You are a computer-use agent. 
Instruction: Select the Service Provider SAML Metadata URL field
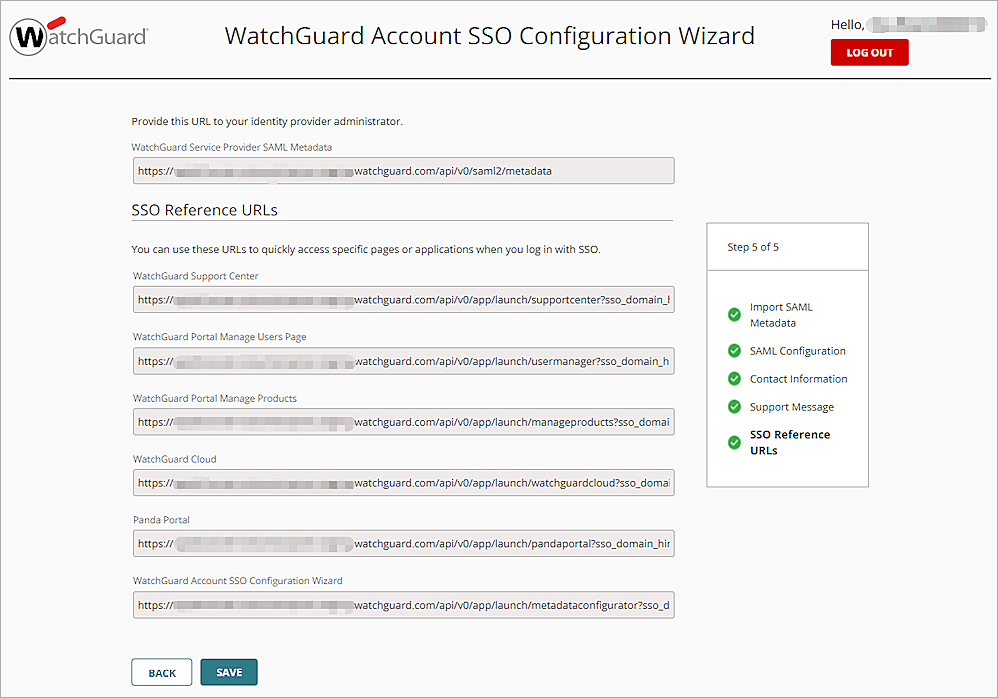point(403,170)
